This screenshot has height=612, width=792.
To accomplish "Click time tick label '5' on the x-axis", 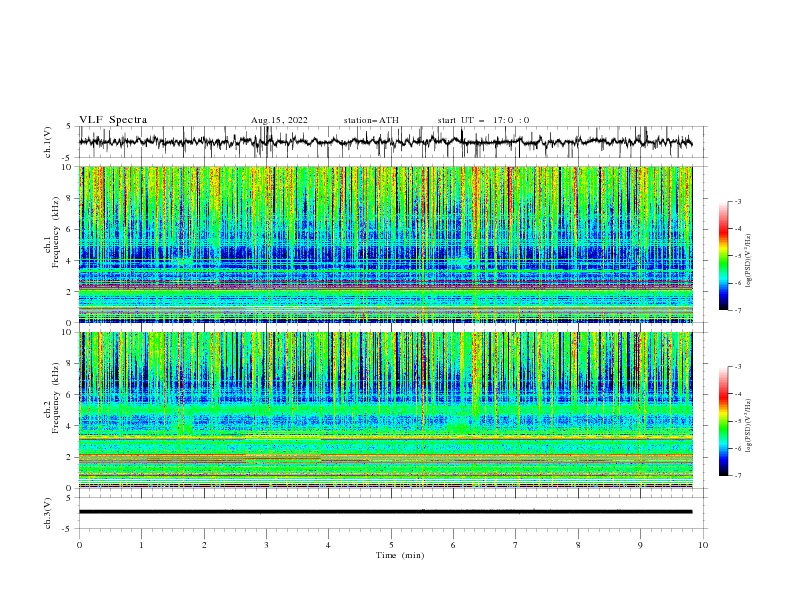I will (391, 545).
